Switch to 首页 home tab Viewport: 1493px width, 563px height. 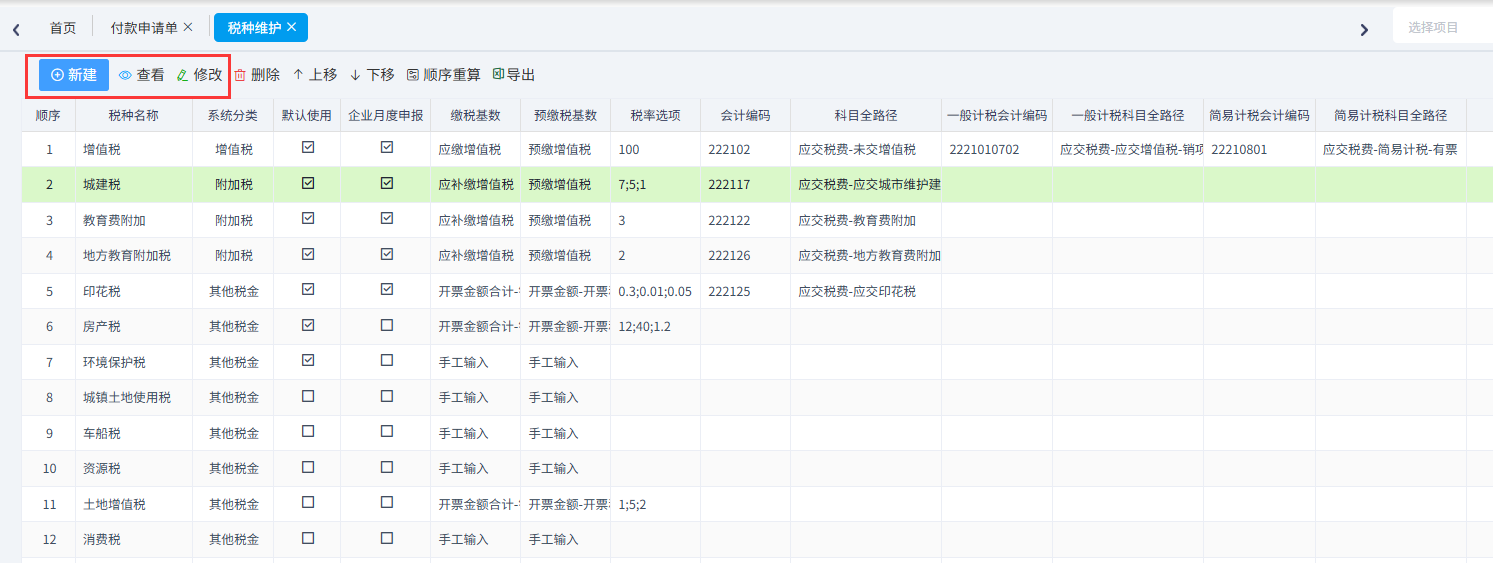pos(63,28)
